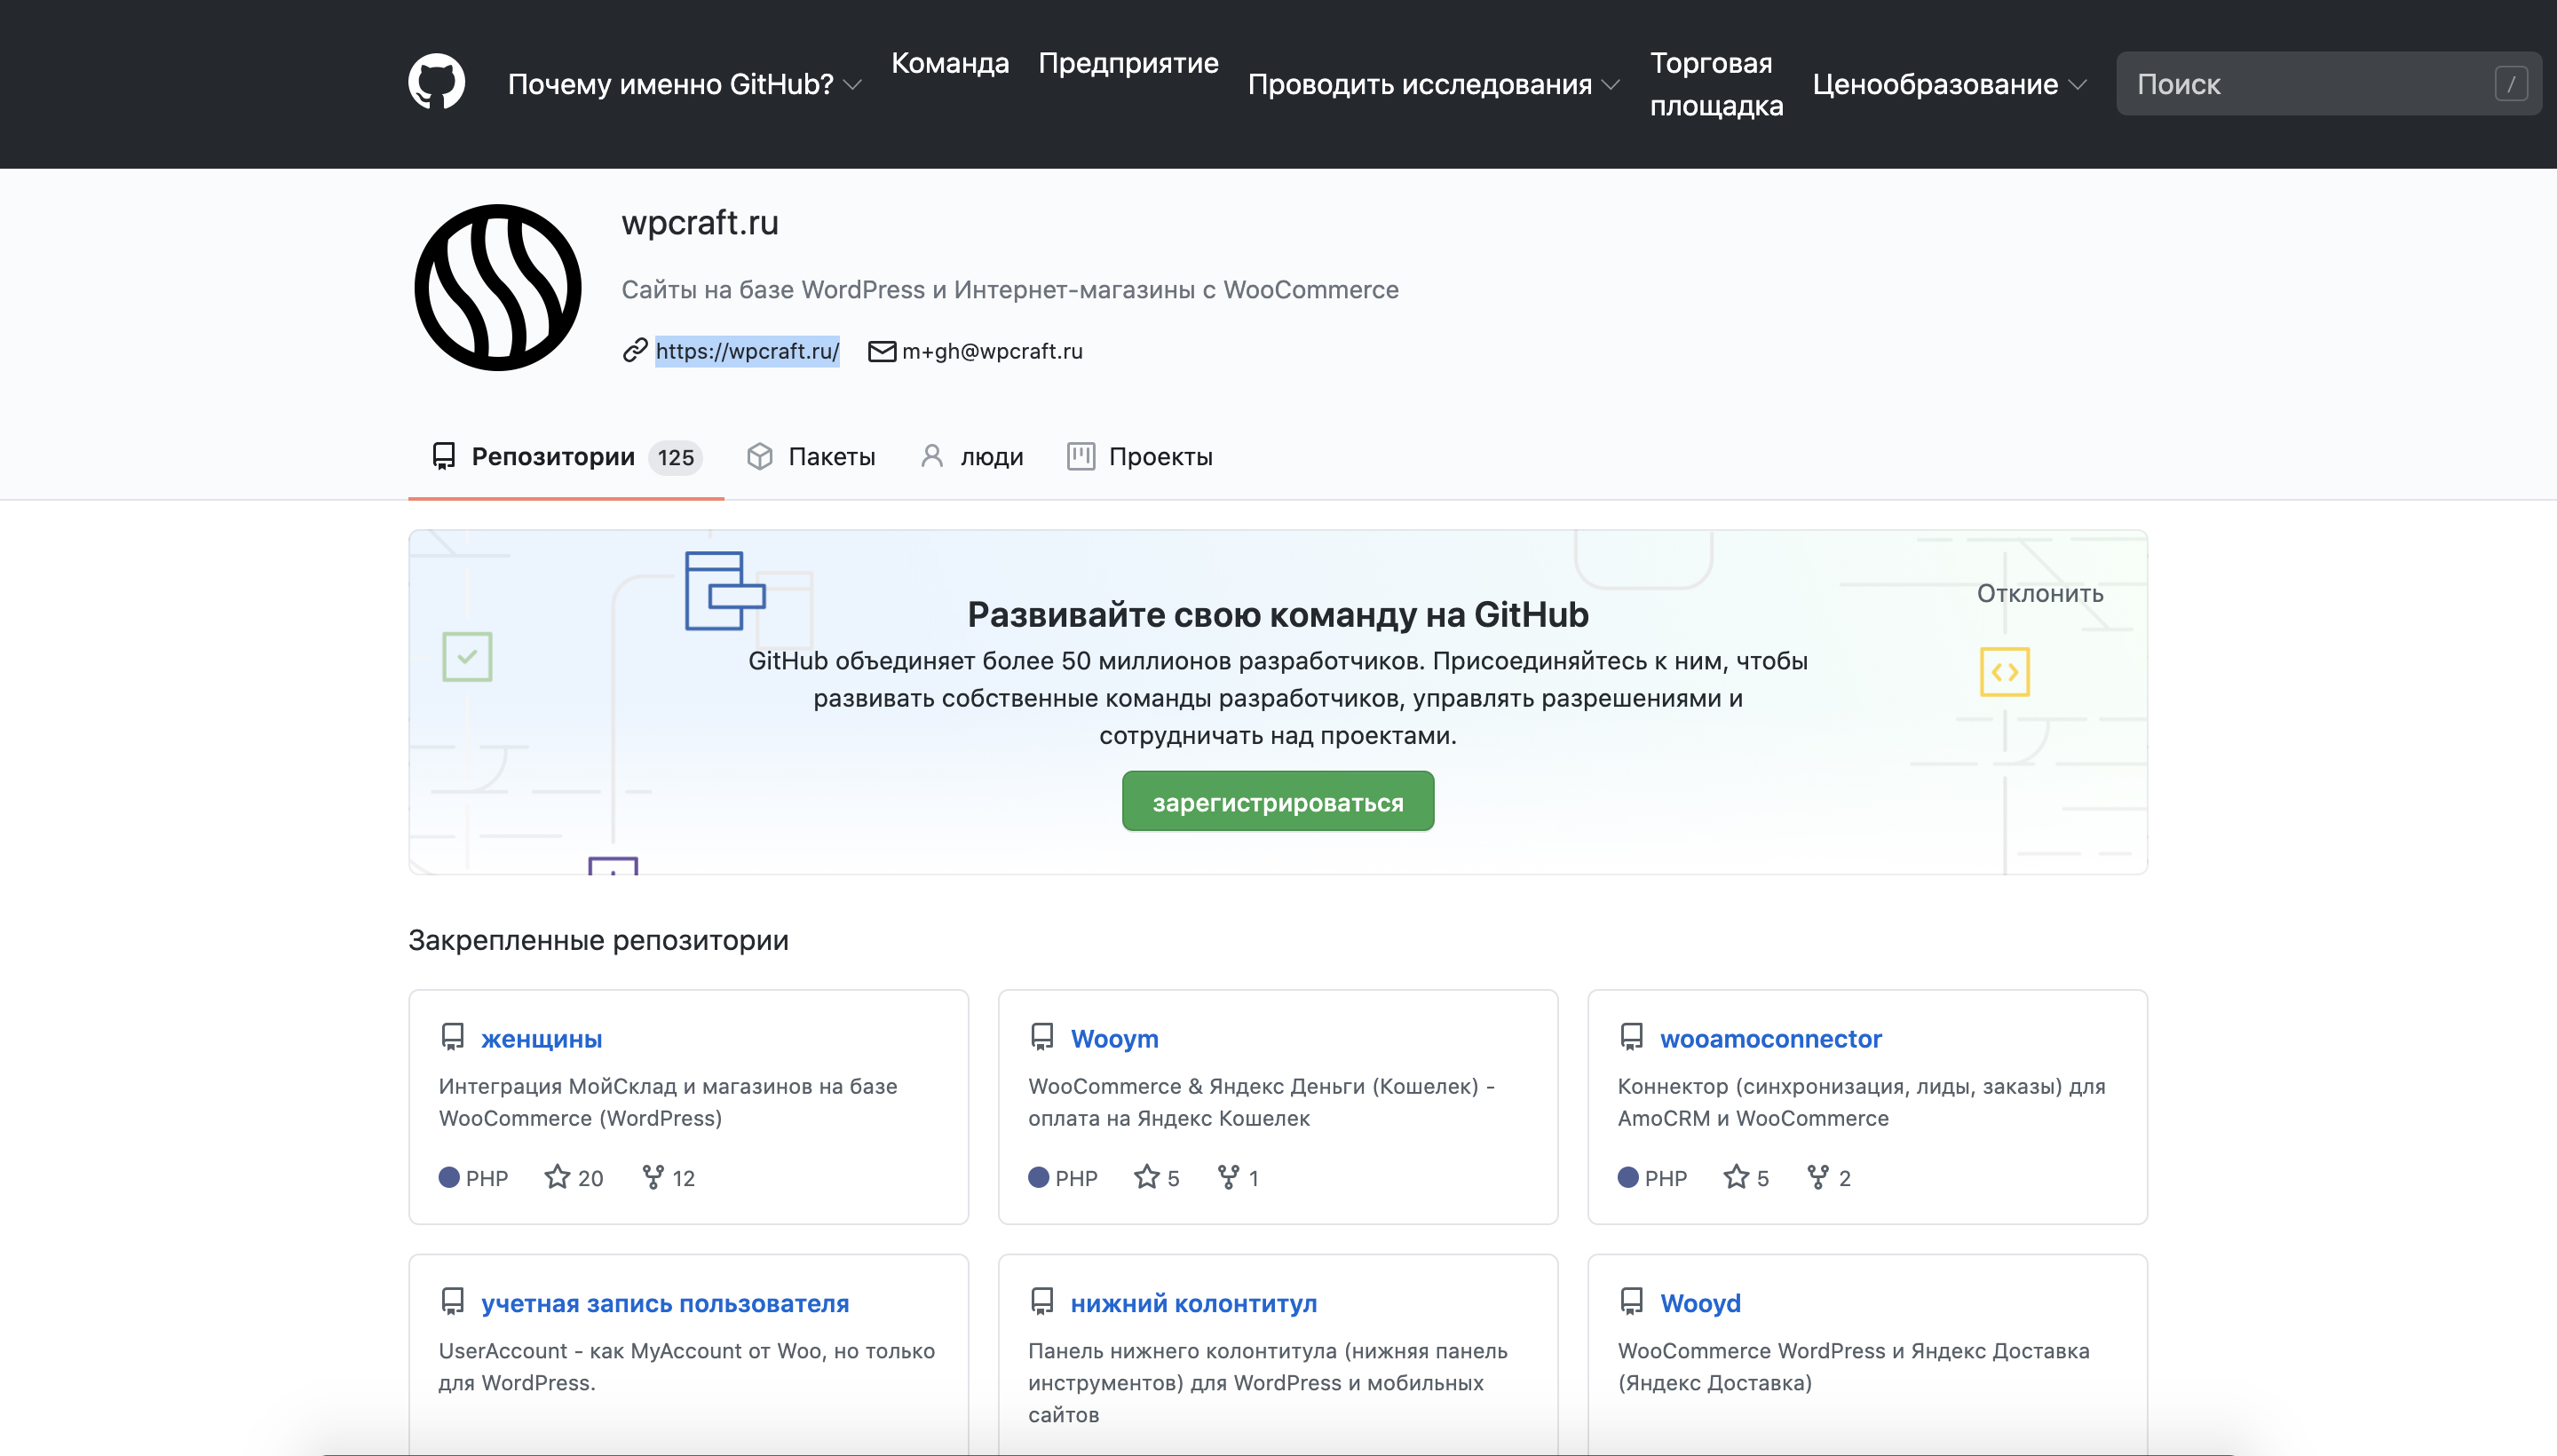The image size is (2557, 1456).
Task: Open the wooamoconnector repository link
Action: coord(1770,1038)
